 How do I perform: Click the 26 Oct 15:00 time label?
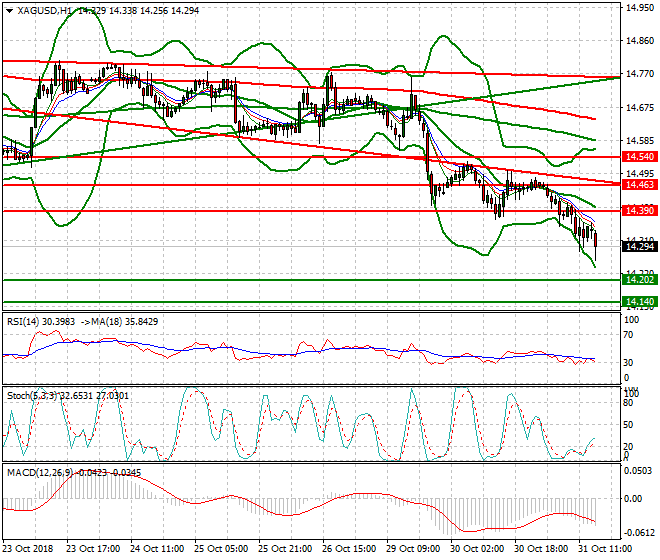coord(350,549)
